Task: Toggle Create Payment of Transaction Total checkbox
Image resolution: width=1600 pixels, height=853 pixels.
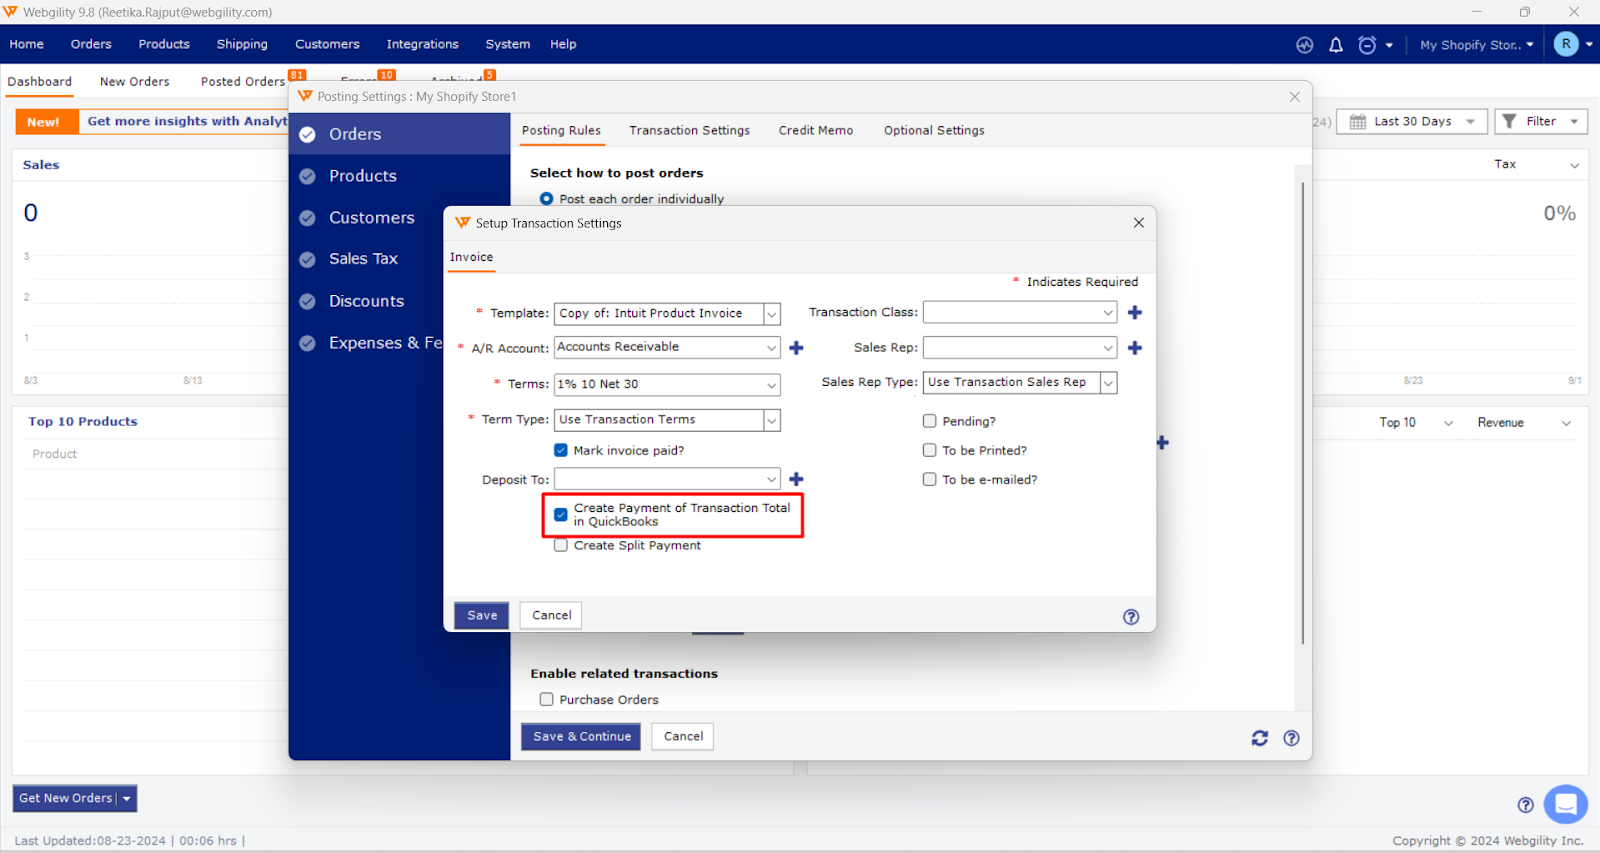Action: (561, 515)
